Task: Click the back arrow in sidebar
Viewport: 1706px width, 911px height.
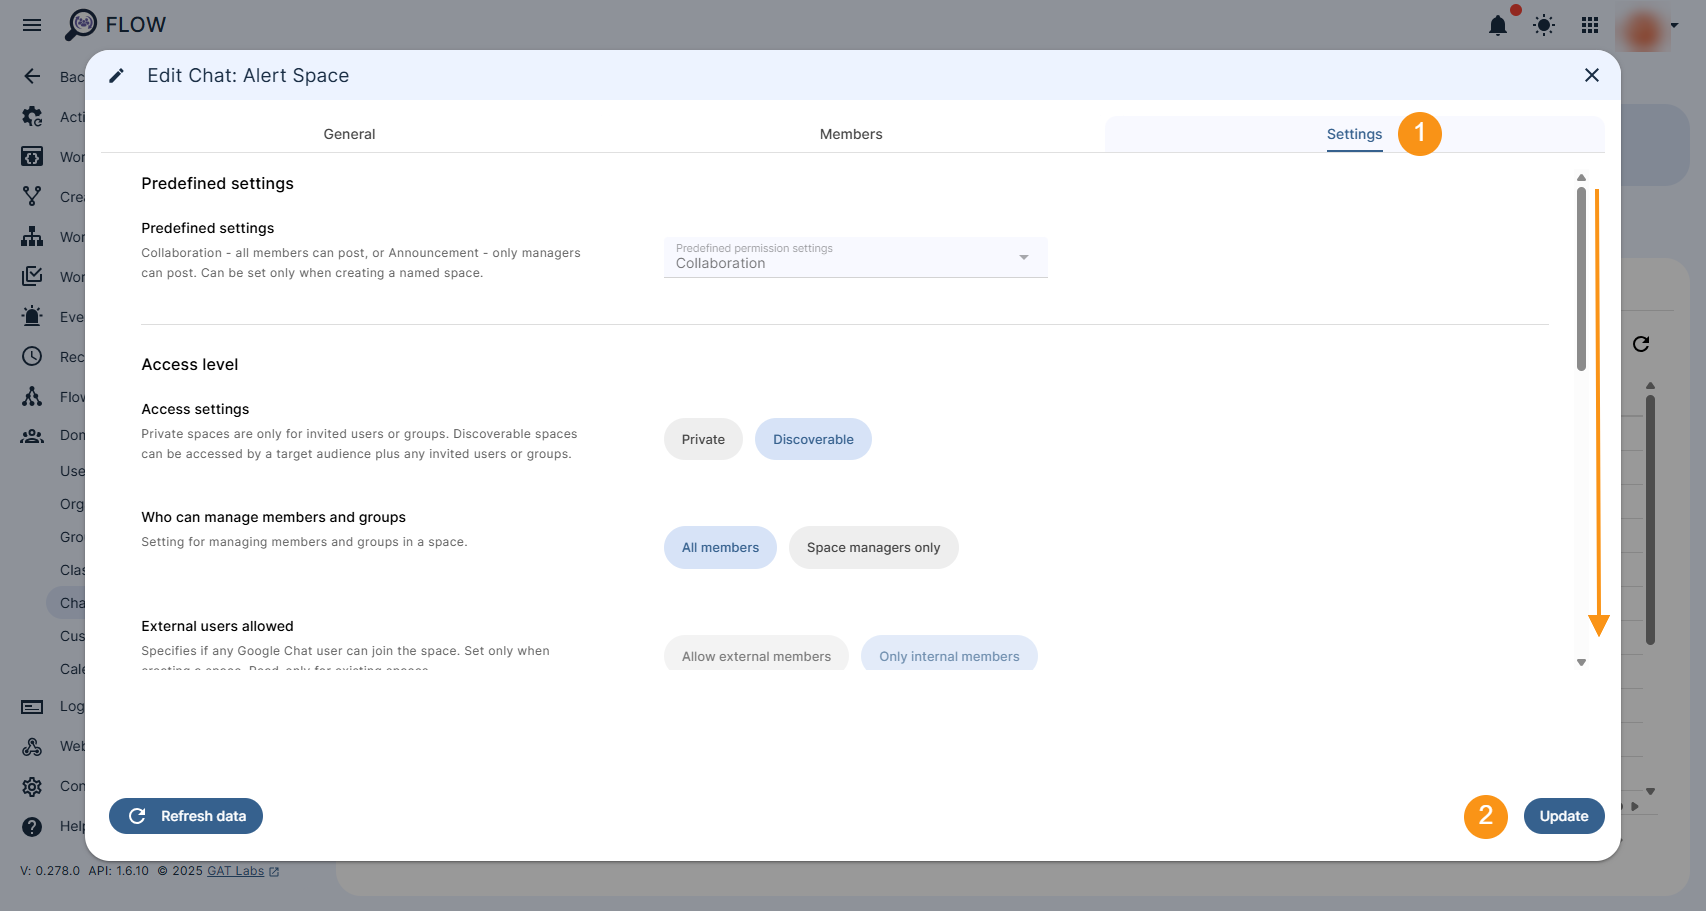Action: point(32,77)
